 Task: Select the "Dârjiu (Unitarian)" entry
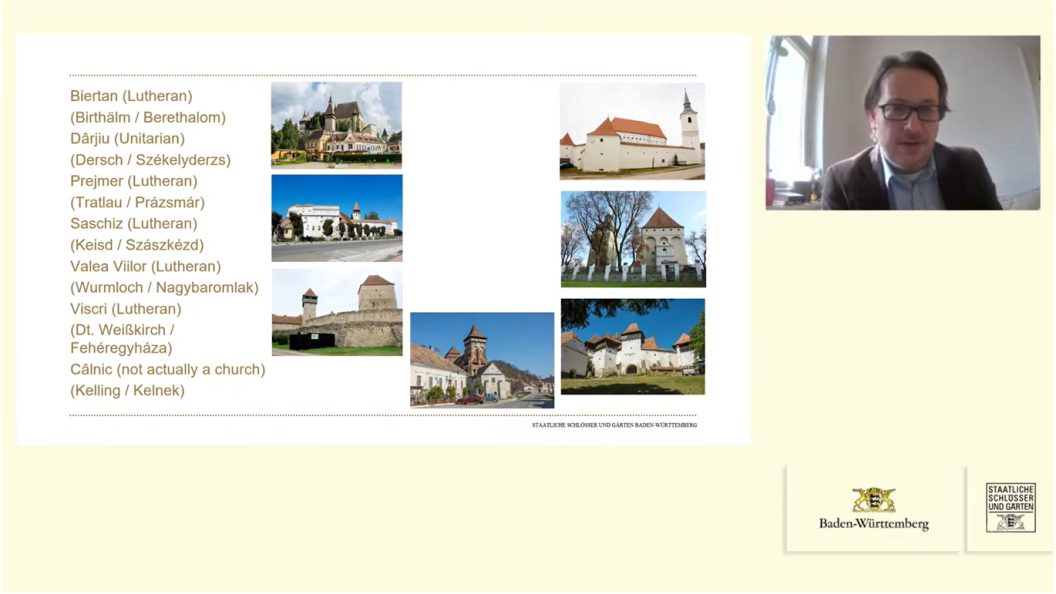127,139
